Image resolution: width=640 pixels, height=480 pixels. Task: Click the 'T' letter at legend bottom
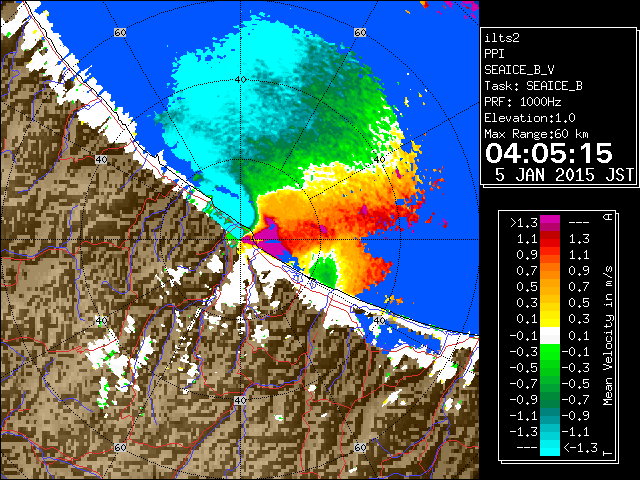pos(608,453)
